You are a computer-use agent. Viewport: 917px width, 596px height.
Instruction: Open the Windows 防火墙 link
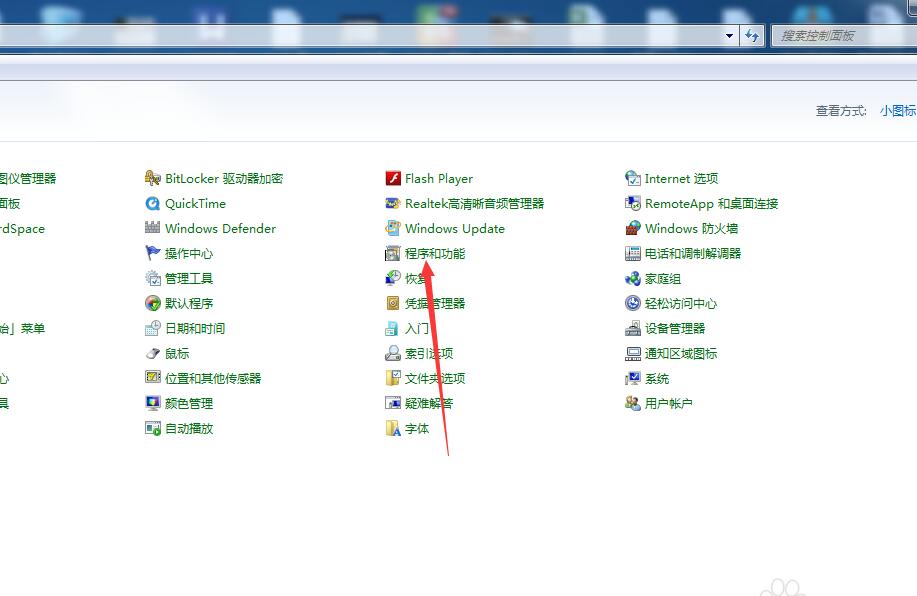pos(691,229)
